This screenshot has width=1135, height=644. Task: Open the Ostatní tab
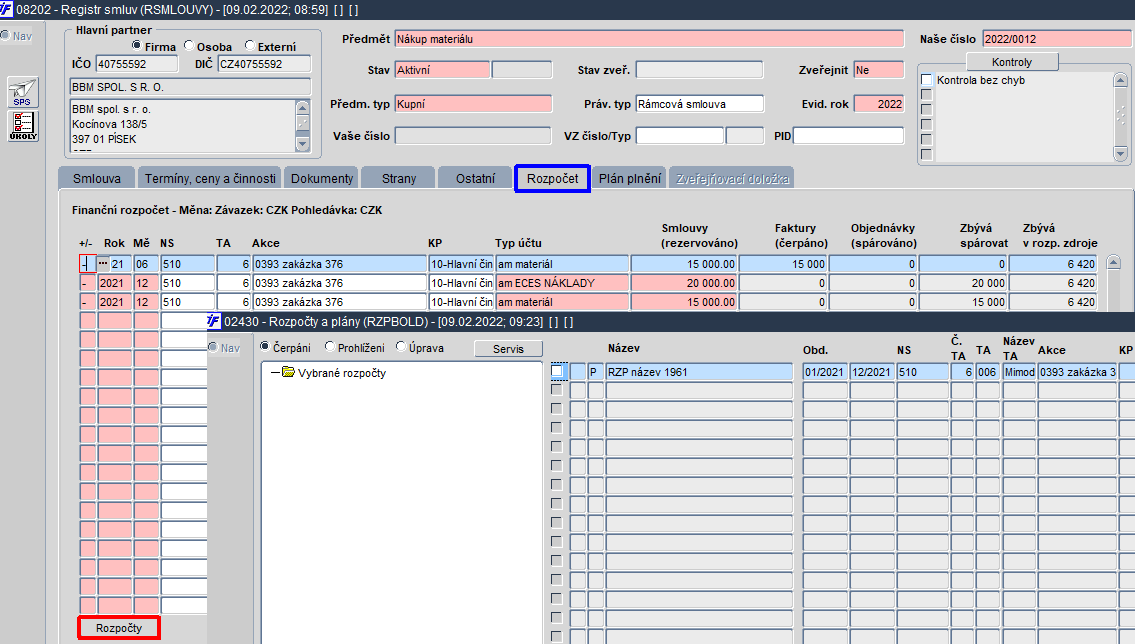(x=476, y=178)
